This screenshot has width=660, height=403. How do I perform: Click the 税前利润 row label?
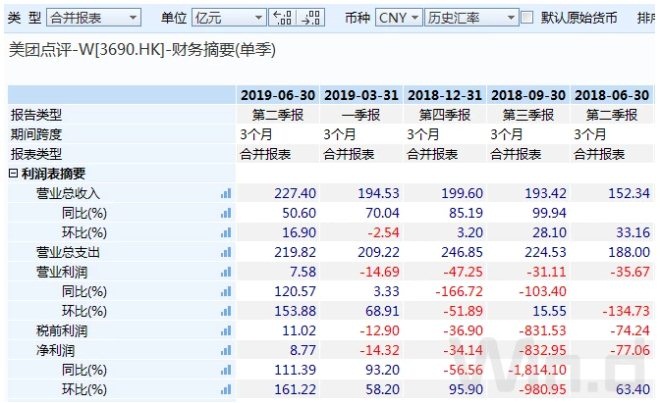click(x=62, y=331)
